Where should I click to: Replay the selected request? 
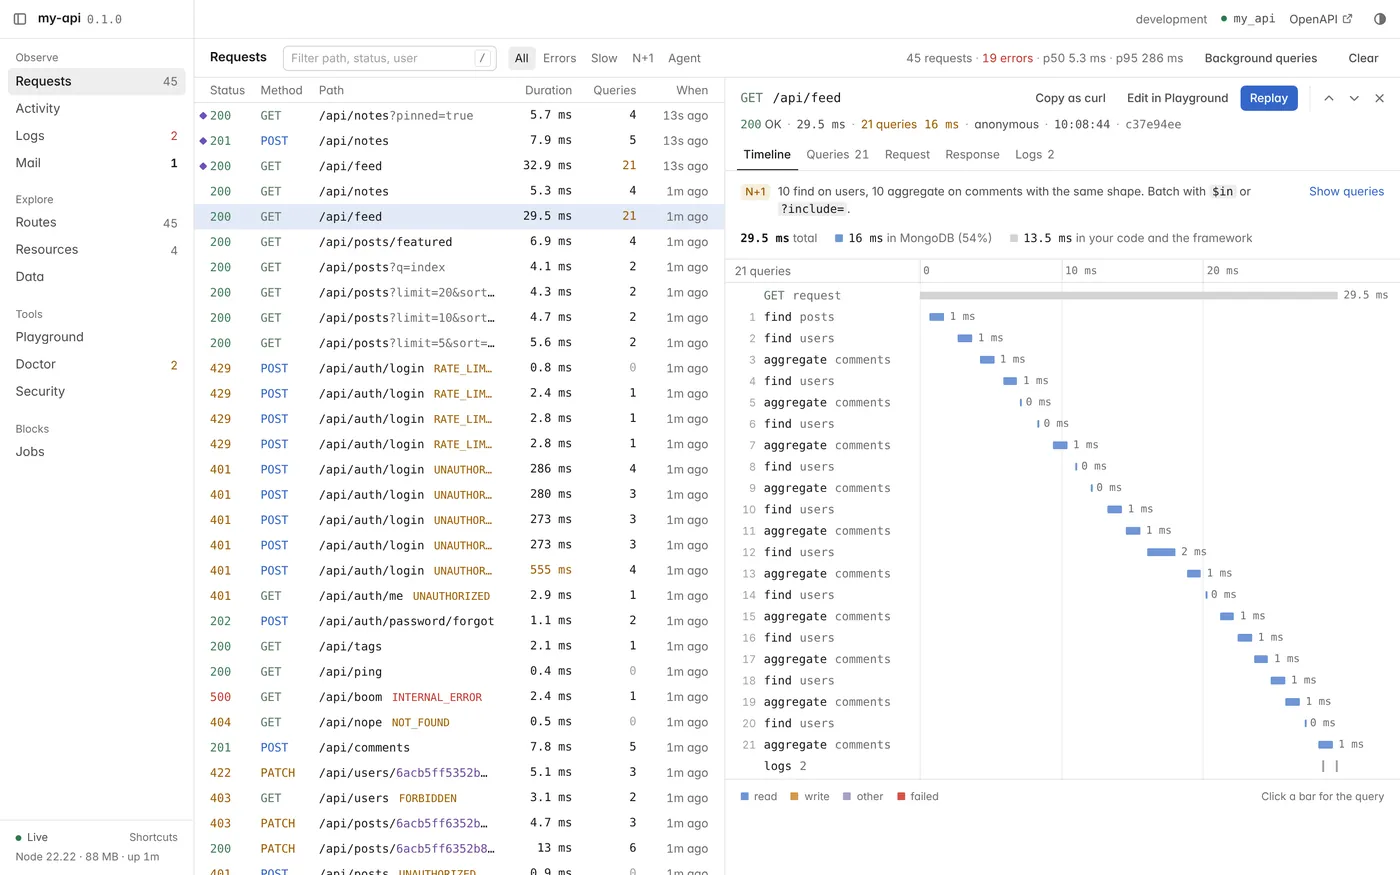point(1269,98)
